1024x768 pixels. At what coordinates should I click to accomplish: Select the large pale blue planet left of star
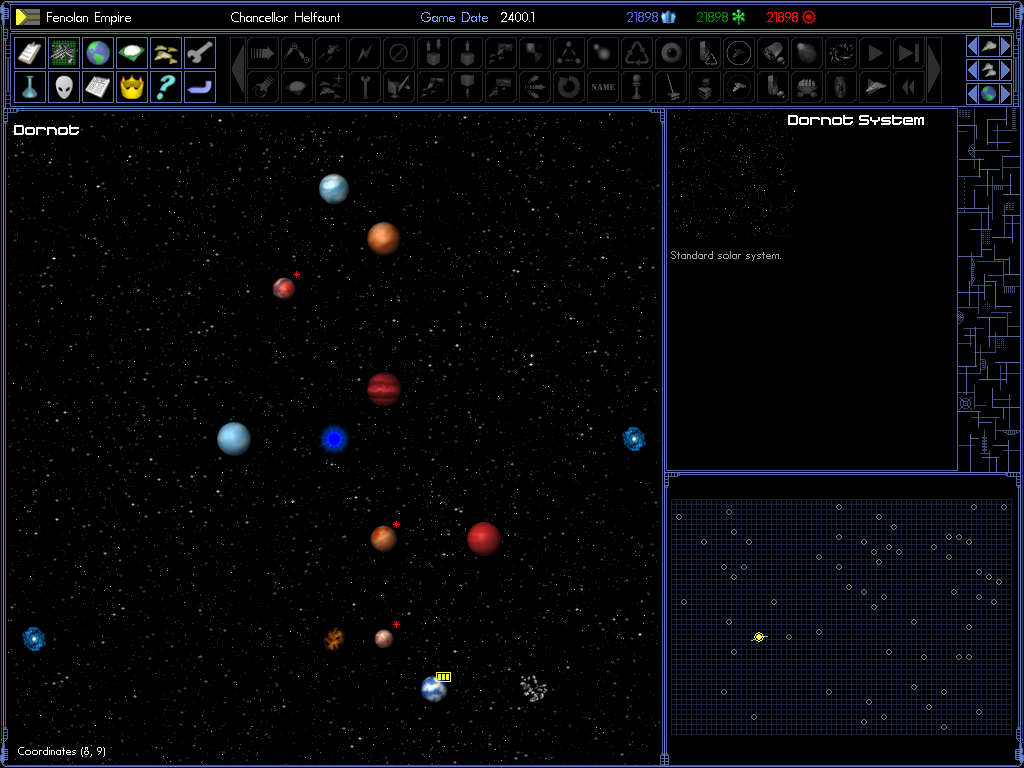234,439
